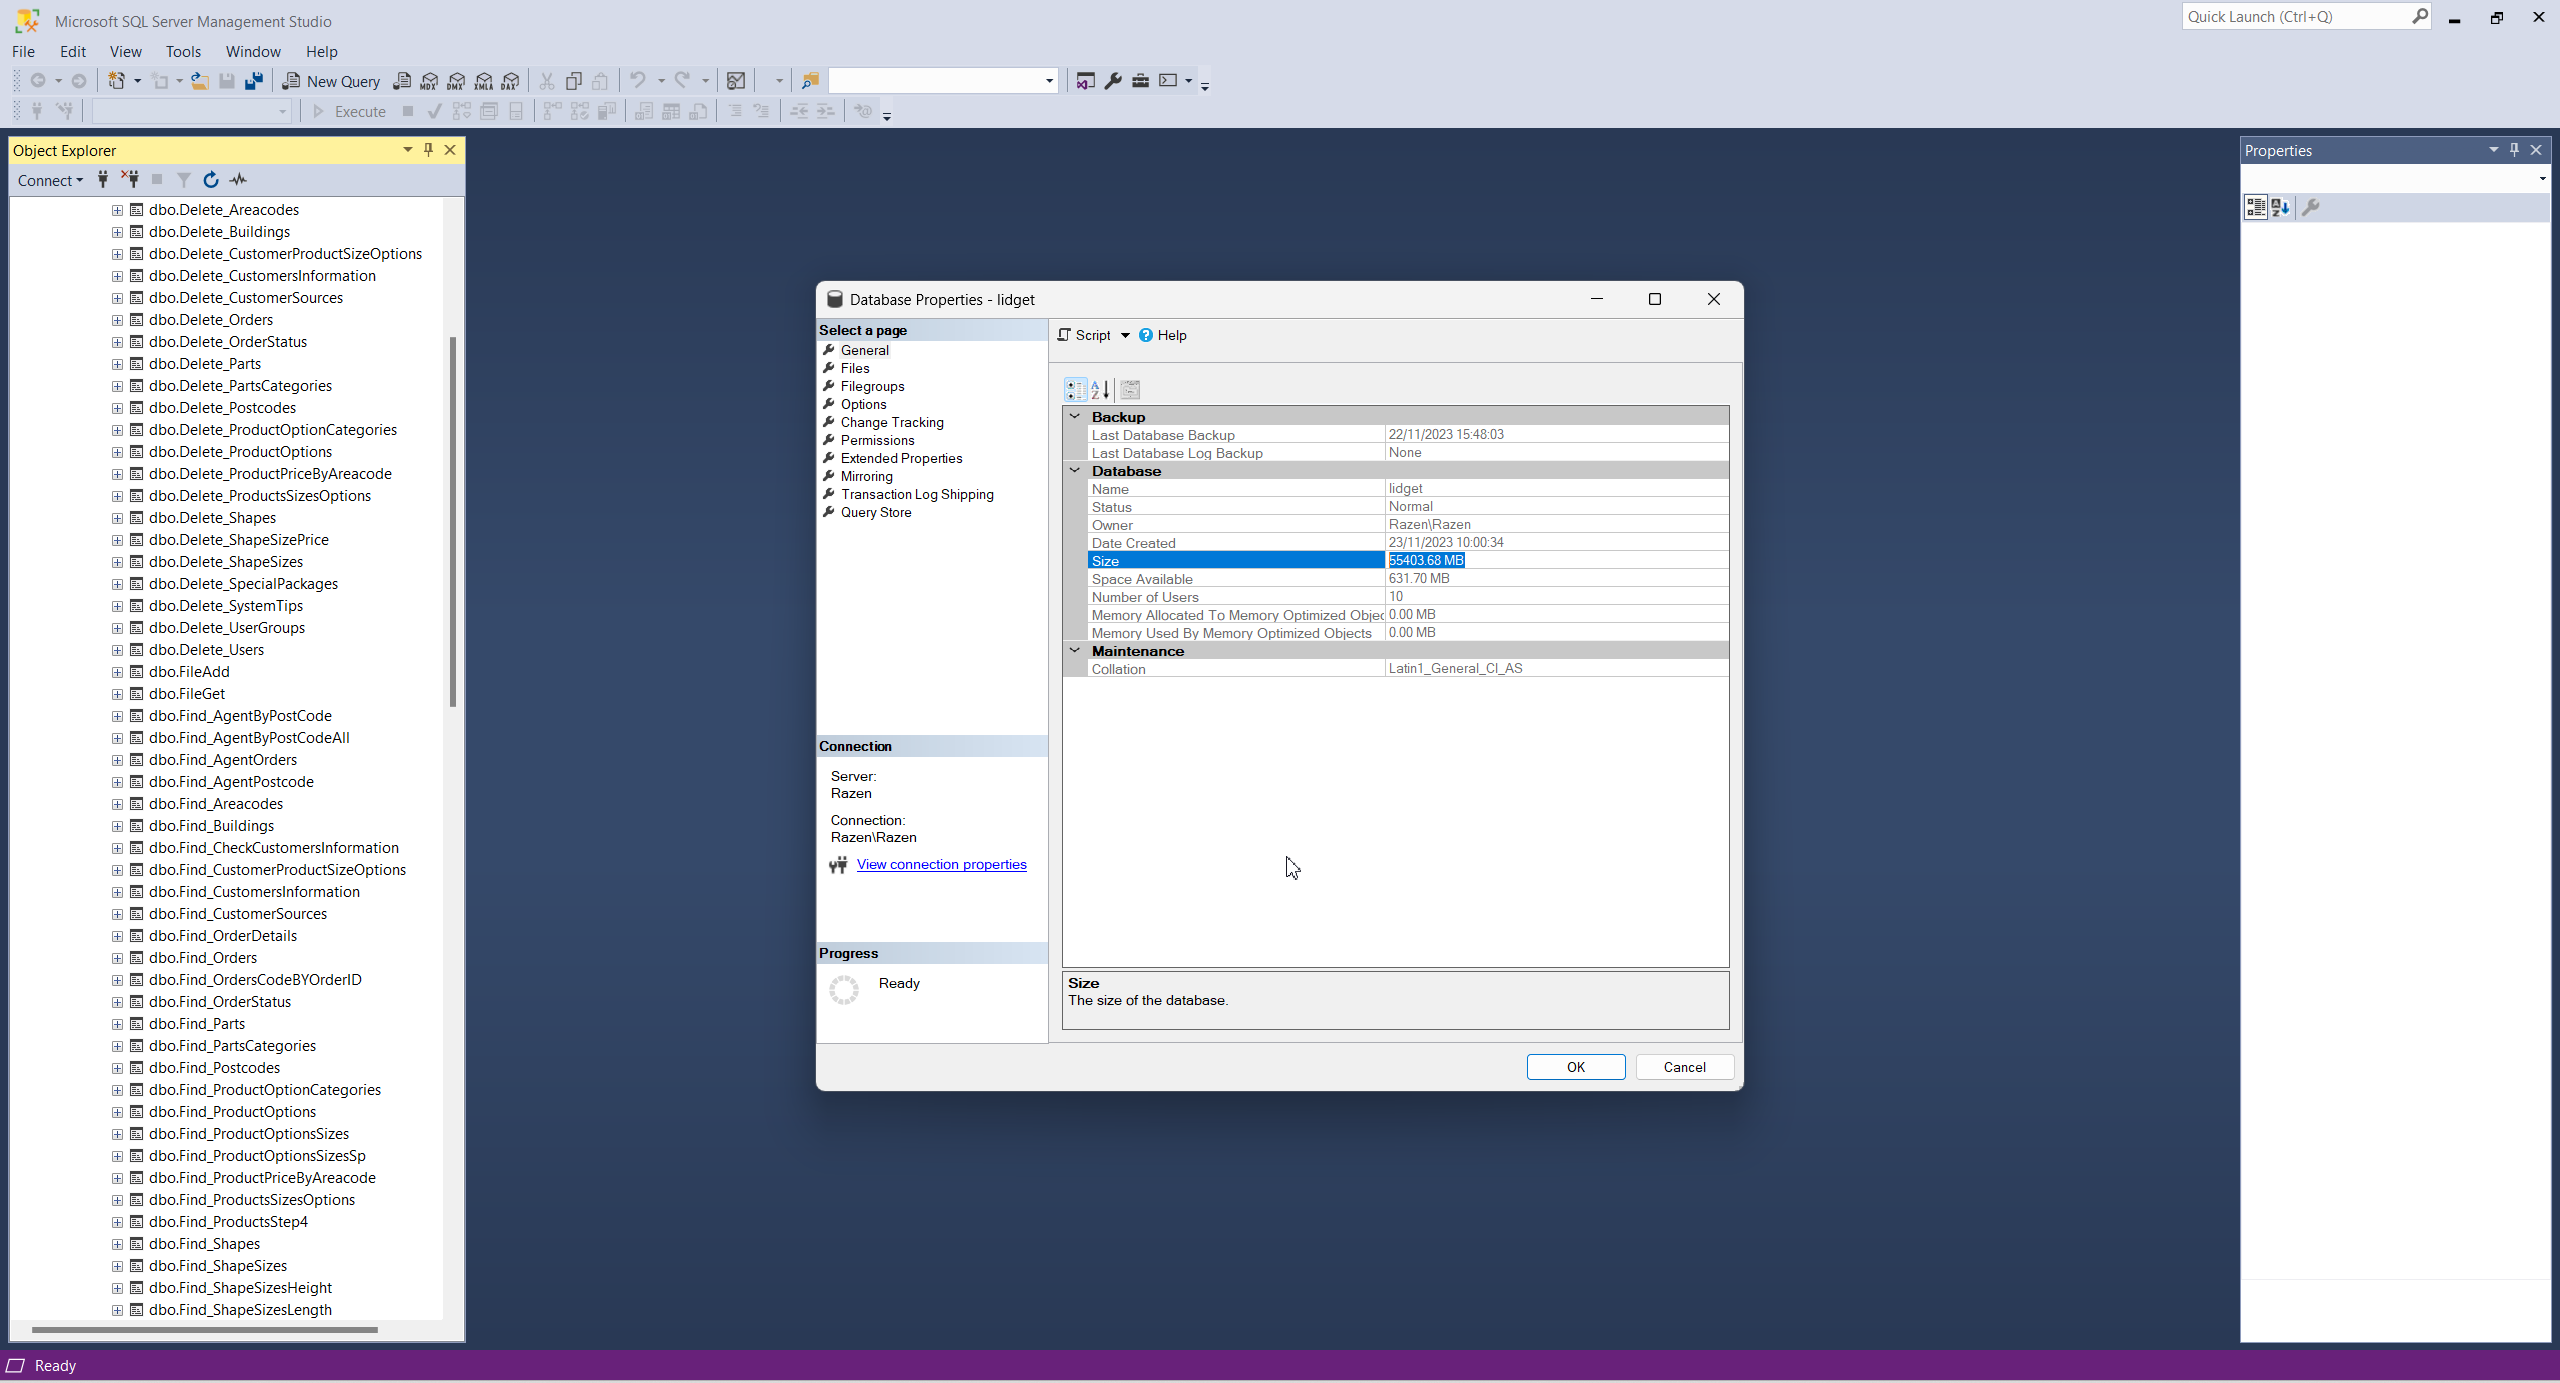Refresh the Object Explorer tree

pos(211,180)
